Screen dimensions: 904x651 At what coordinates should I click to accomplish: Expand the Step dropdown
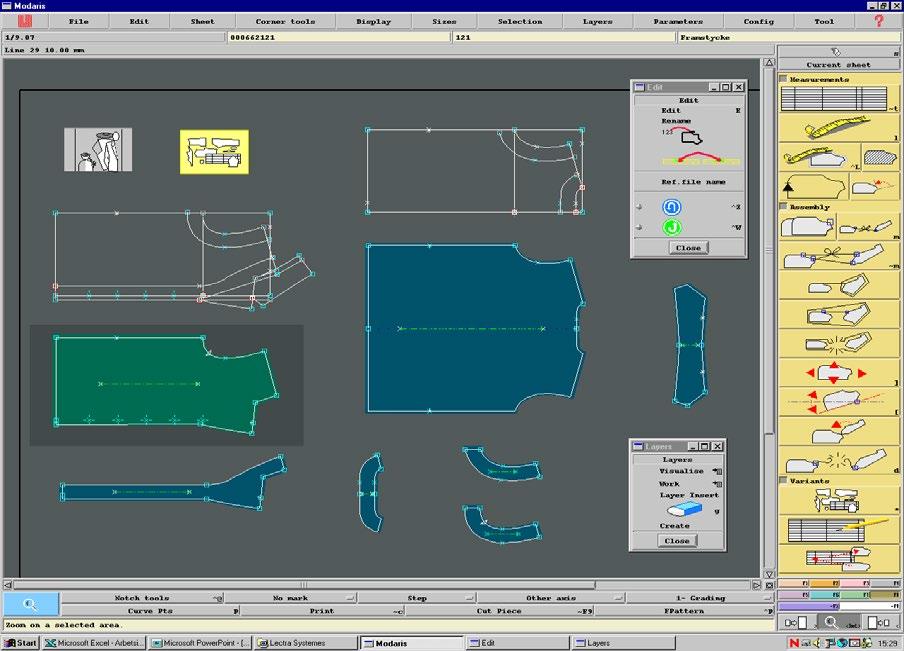pos(417,598)
